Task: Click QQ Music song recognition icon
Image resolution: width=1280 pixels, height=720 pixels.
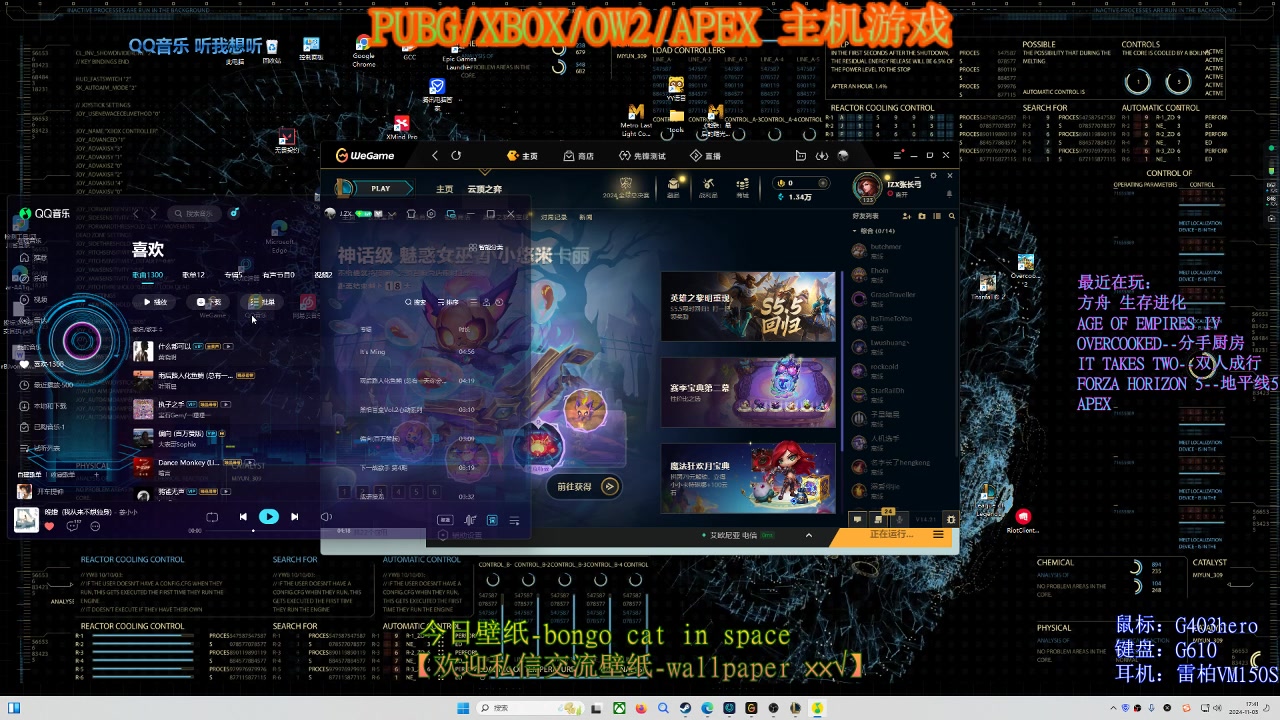Action: point(234,212)
